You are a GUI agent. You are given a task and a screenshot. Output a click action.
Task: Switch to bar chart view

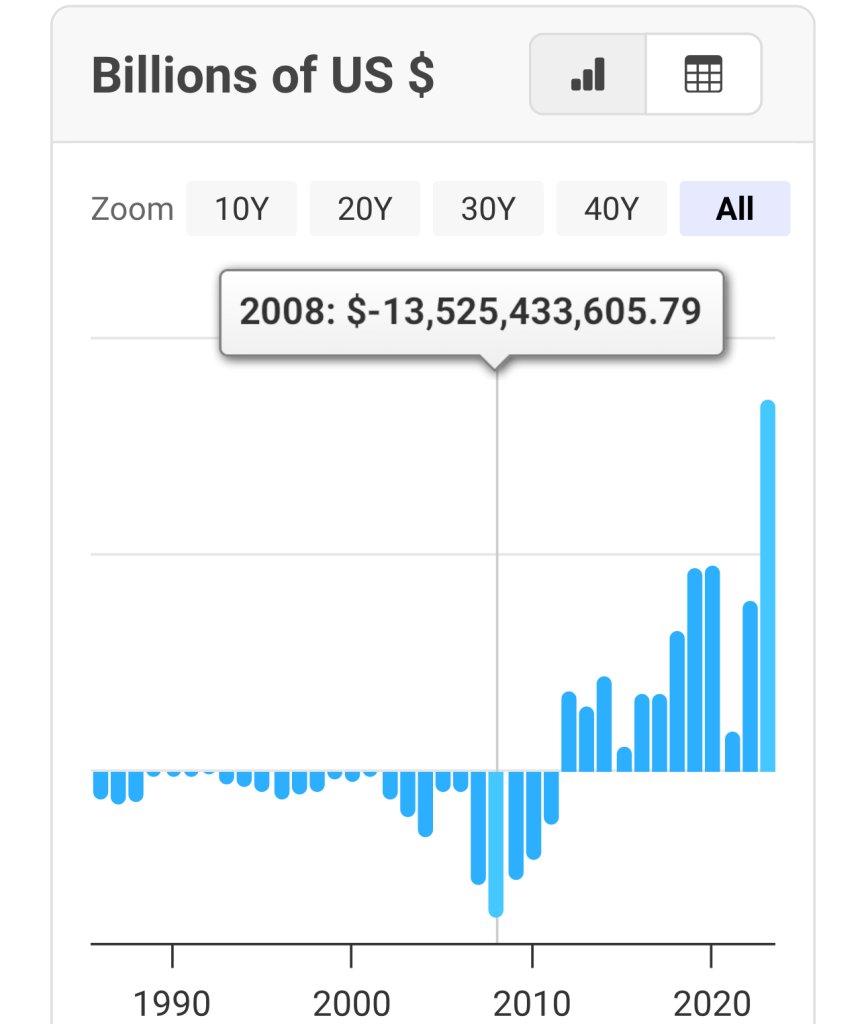click(x=588, y=75)
